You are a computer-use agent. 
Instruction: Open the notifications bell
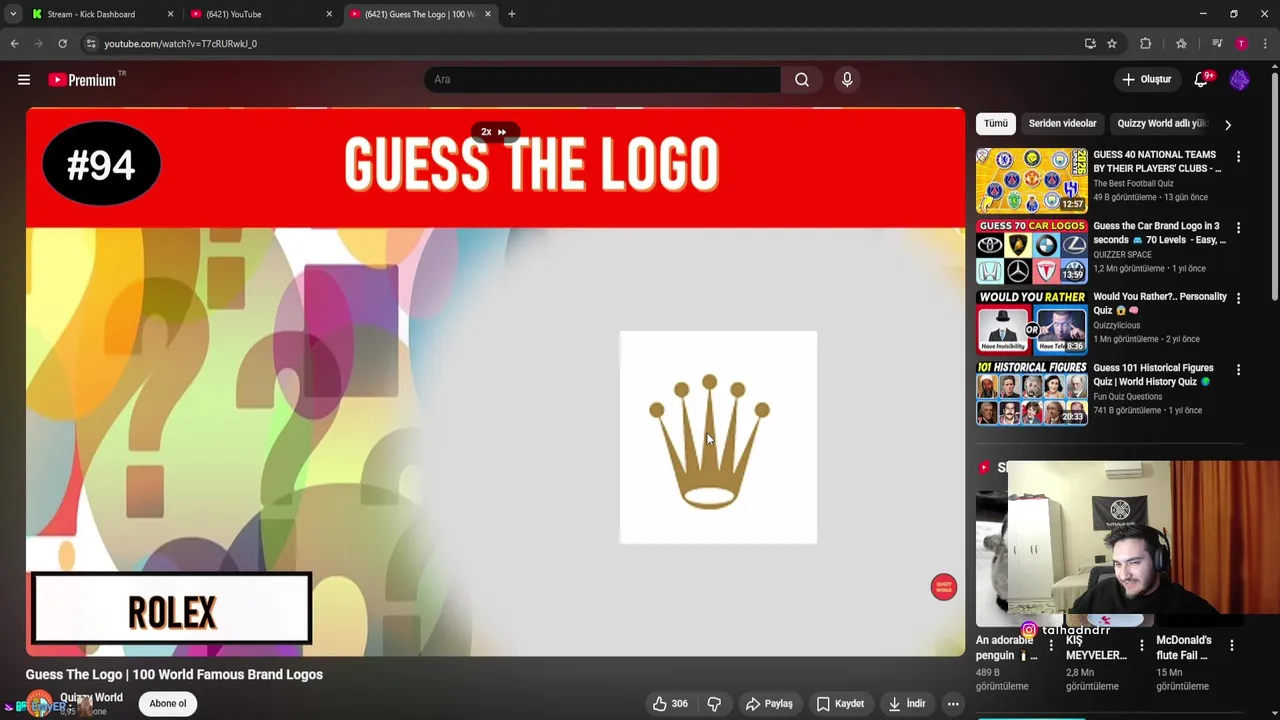1202,79
